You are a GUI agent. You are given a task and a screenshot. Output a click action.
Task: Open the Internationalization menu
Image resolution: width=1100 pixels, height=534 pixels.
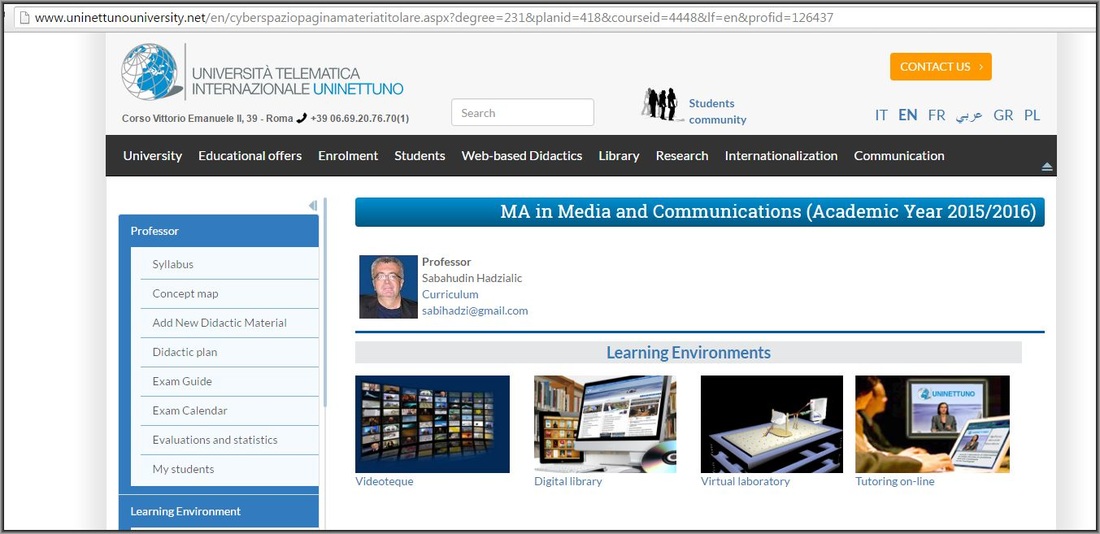(x=781, y=156)
